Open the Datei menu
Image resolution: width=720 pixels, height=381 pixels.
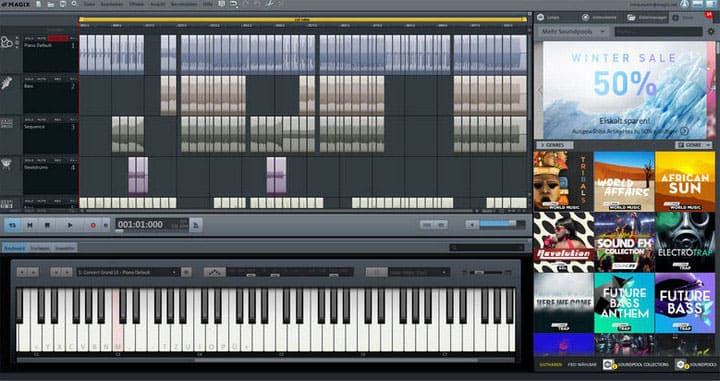pos(90,4)
